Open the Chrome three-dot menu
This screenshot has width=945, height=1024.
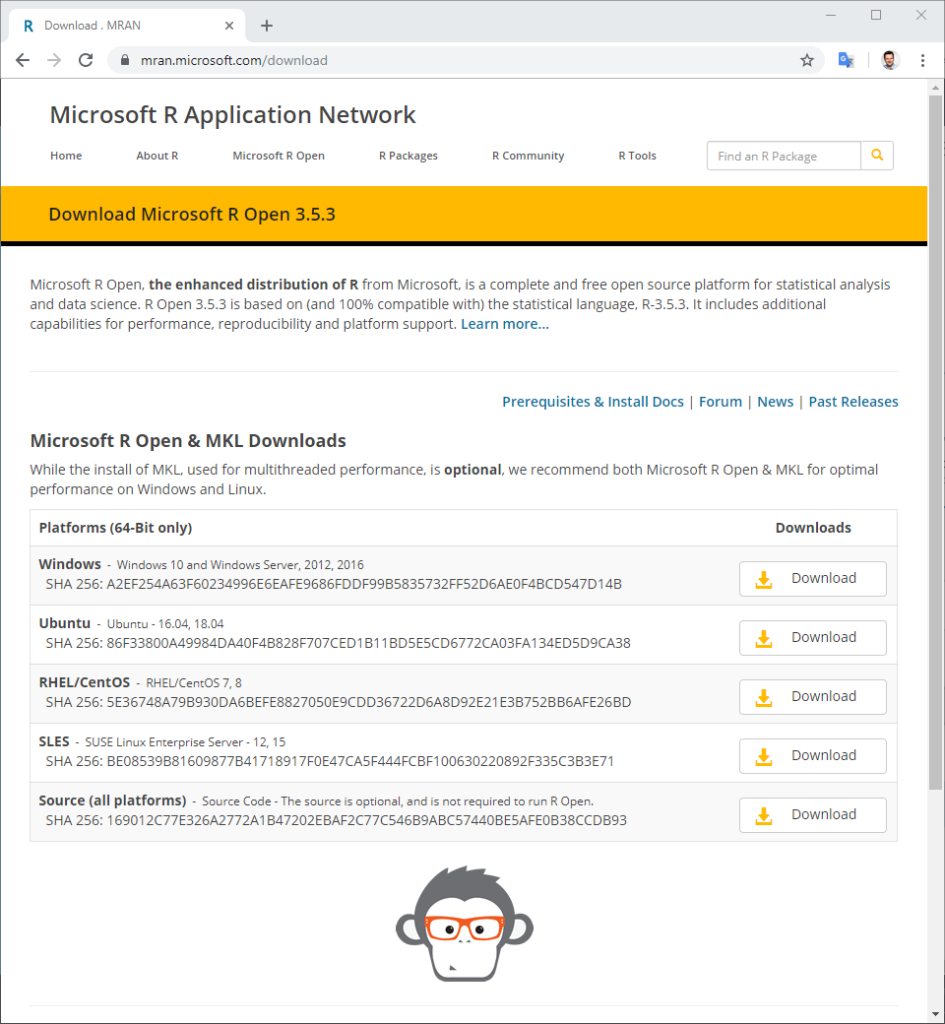click(923, 61)
